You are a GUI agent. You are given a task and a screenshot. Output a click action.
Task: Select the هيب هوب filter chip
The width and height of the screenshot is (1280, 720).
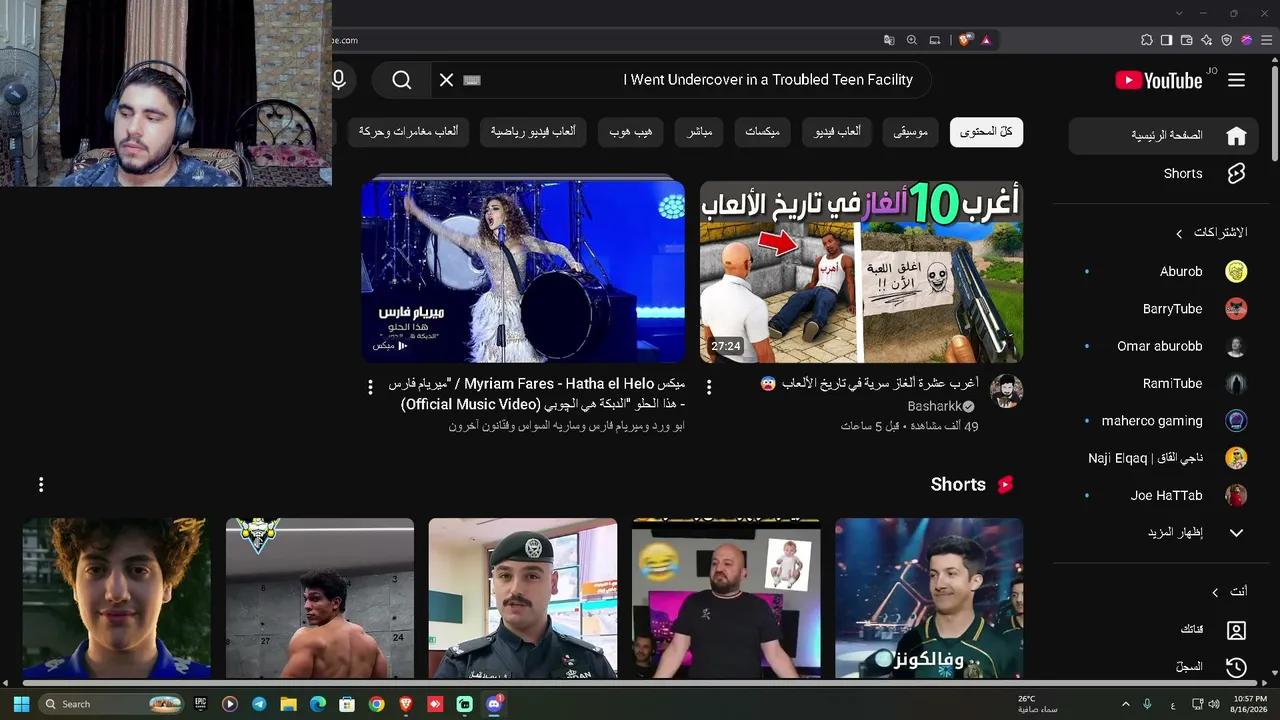(x=631, y=132)
